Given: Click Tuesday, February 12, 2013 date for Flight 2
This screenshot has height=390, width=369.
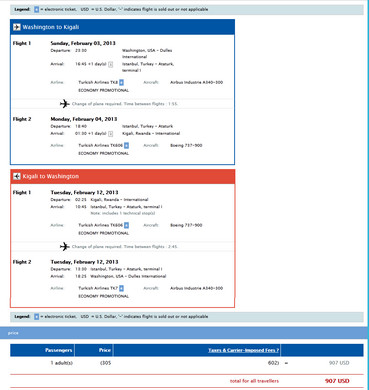Looking at the screenshot, I should (x=84, y=262).
